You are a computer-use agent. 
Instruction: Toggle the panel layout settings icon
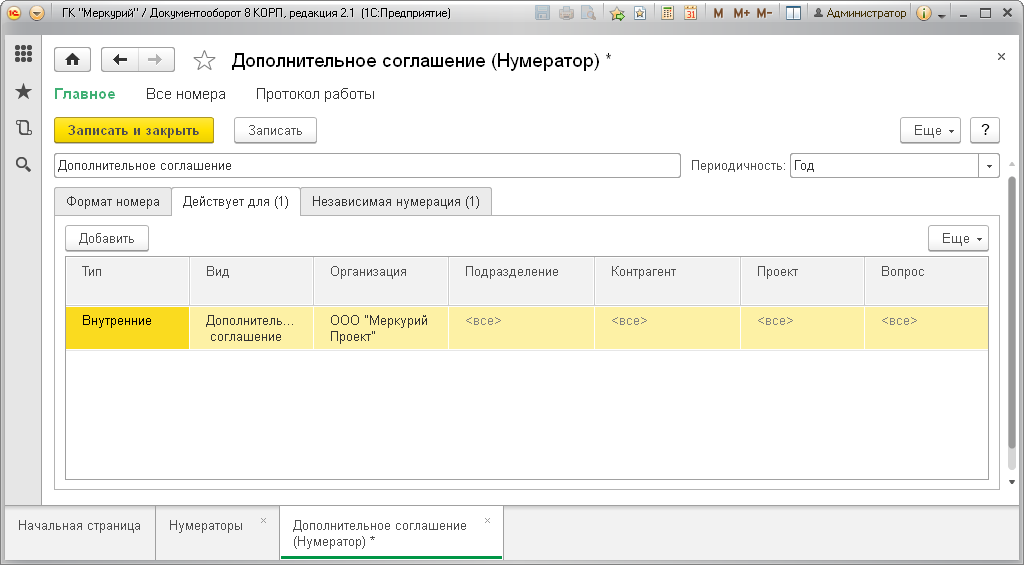click(793, 13)
